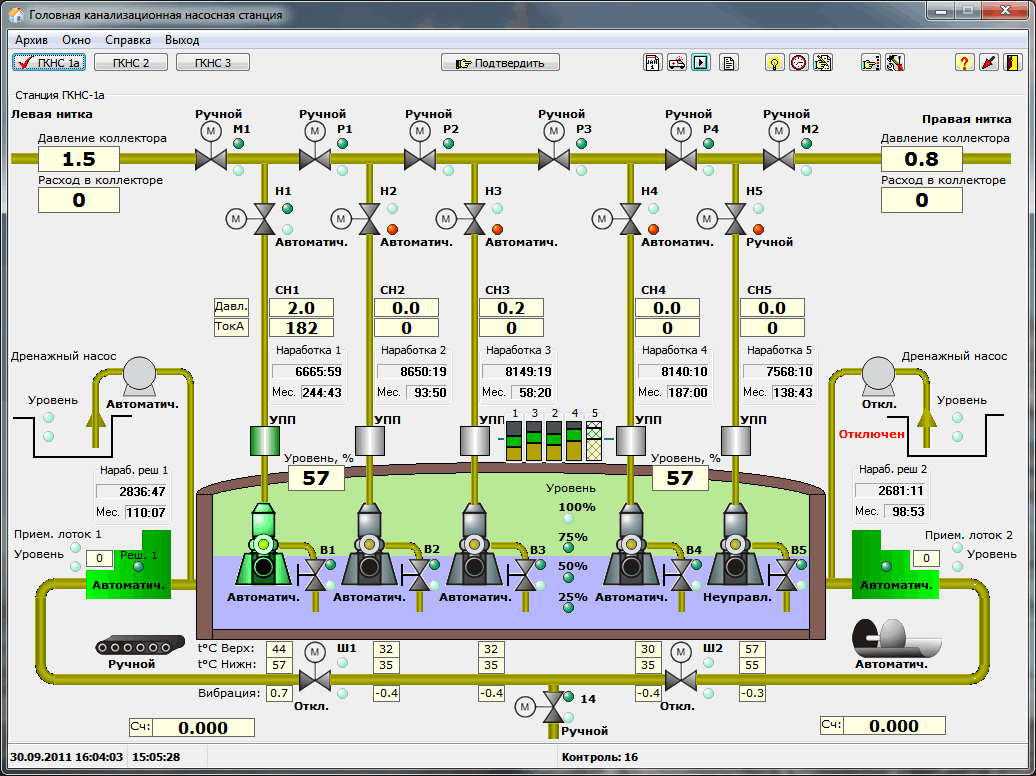Image resolution: width=1036 pixels, height=776 pixels.
Task: Click the B1 valve next to pump 1
Action: click(315, 576)
